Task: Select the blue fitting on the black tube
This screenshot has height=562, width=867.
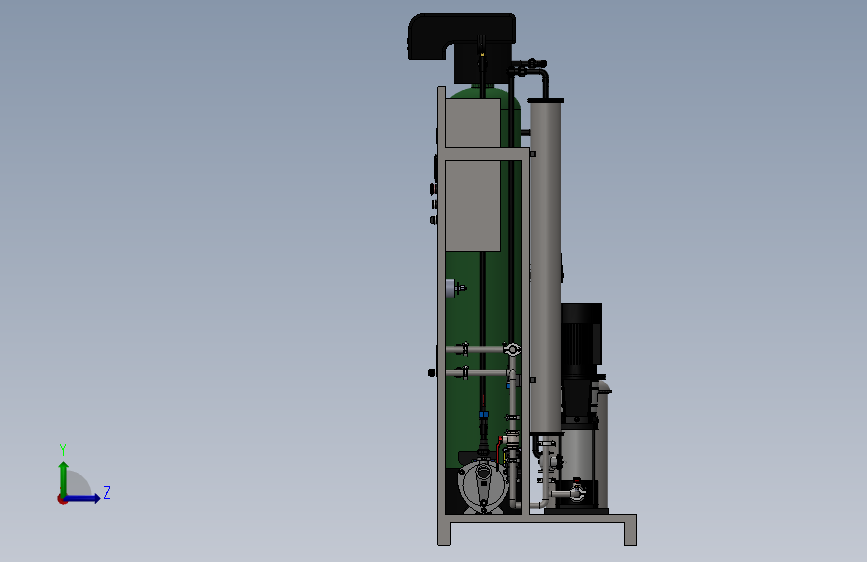Action: pos(484,414)
